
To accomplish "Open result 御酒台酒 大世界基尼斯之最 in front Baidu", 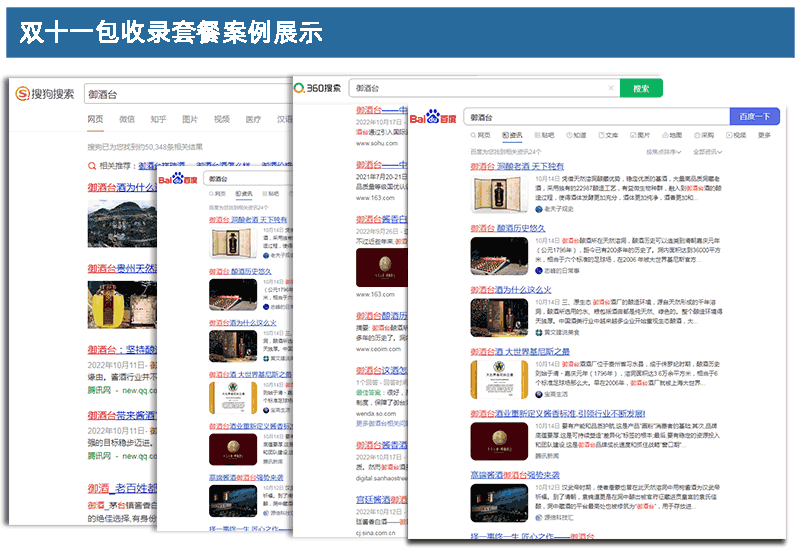I will click(520, 351).
